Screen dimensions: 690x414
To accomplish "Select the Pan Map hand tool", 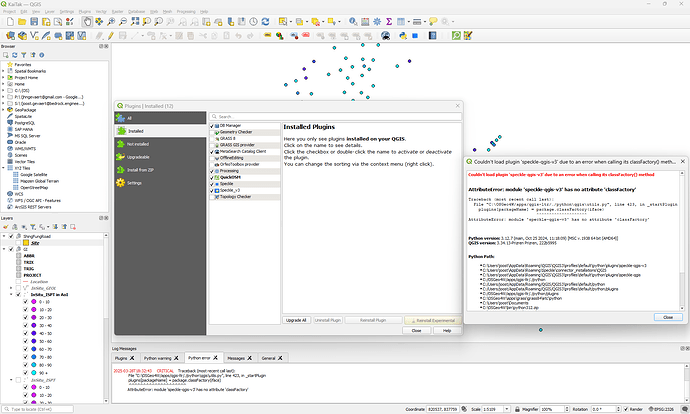I will coord(87,22).
